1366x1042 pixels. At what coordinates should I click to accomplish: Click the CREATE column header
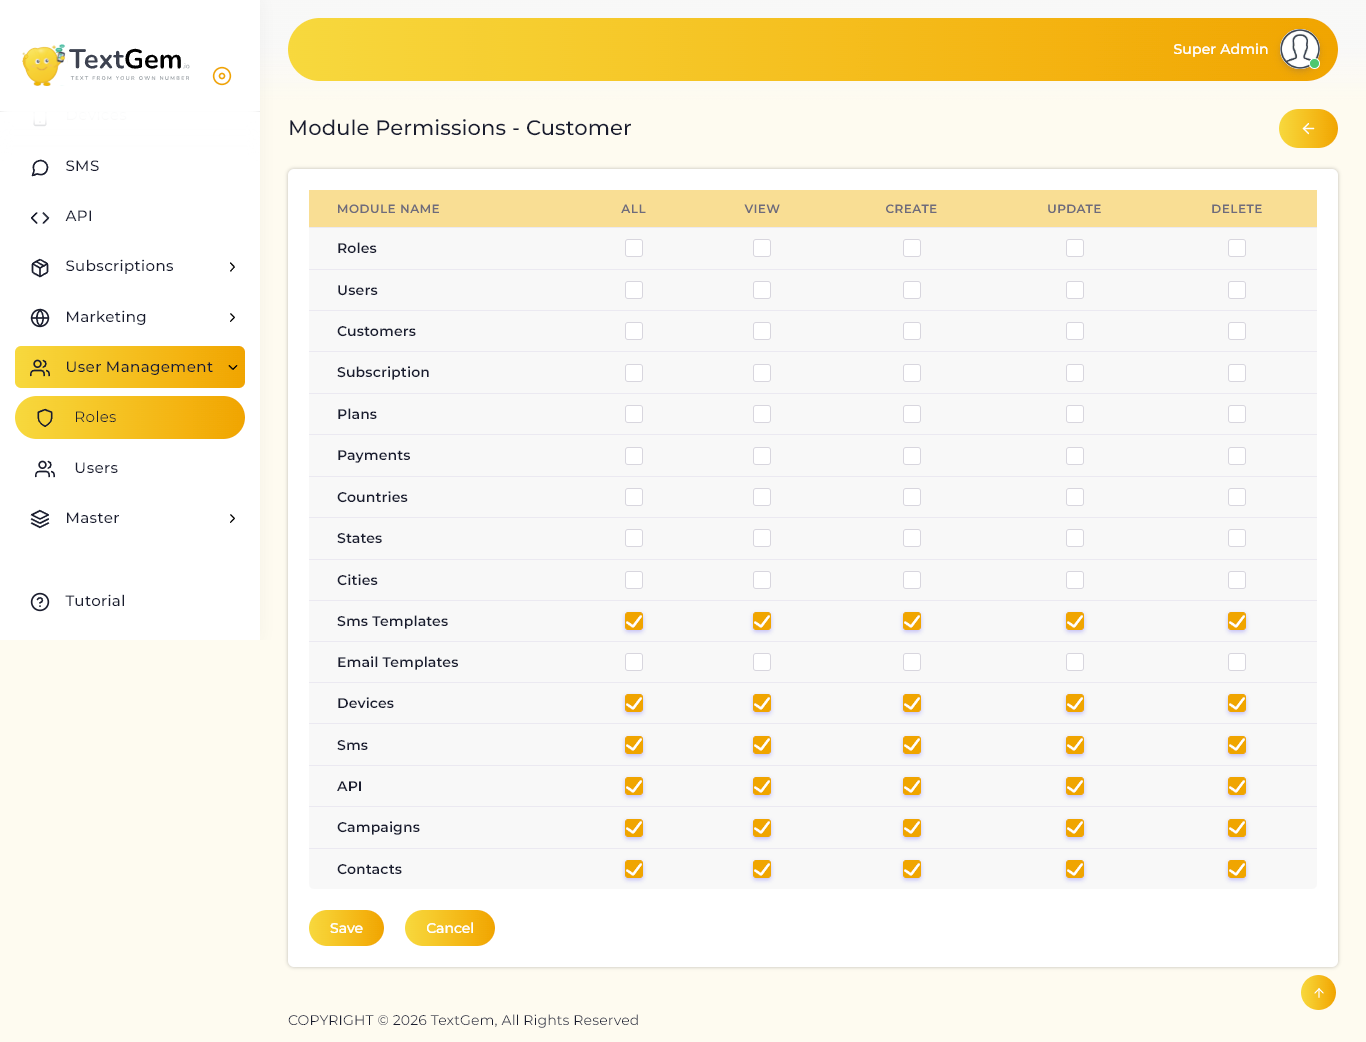911,209
